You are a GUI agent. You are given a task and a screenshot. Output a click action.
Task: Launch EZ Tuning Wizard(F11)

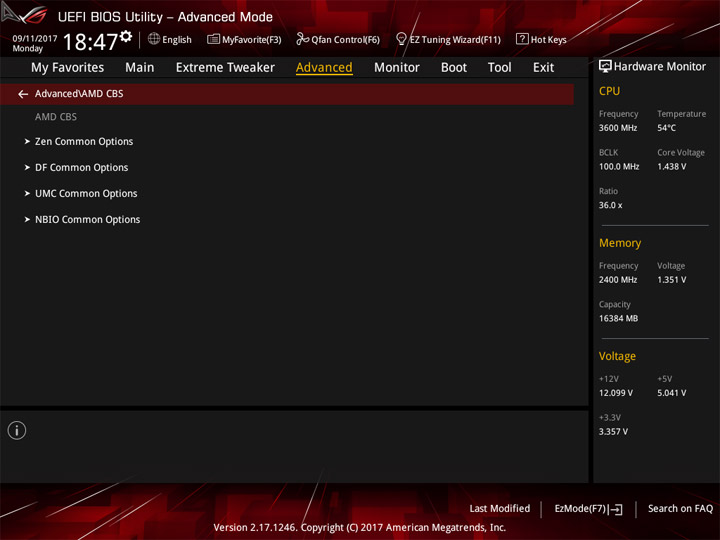[x=448, y=39]
